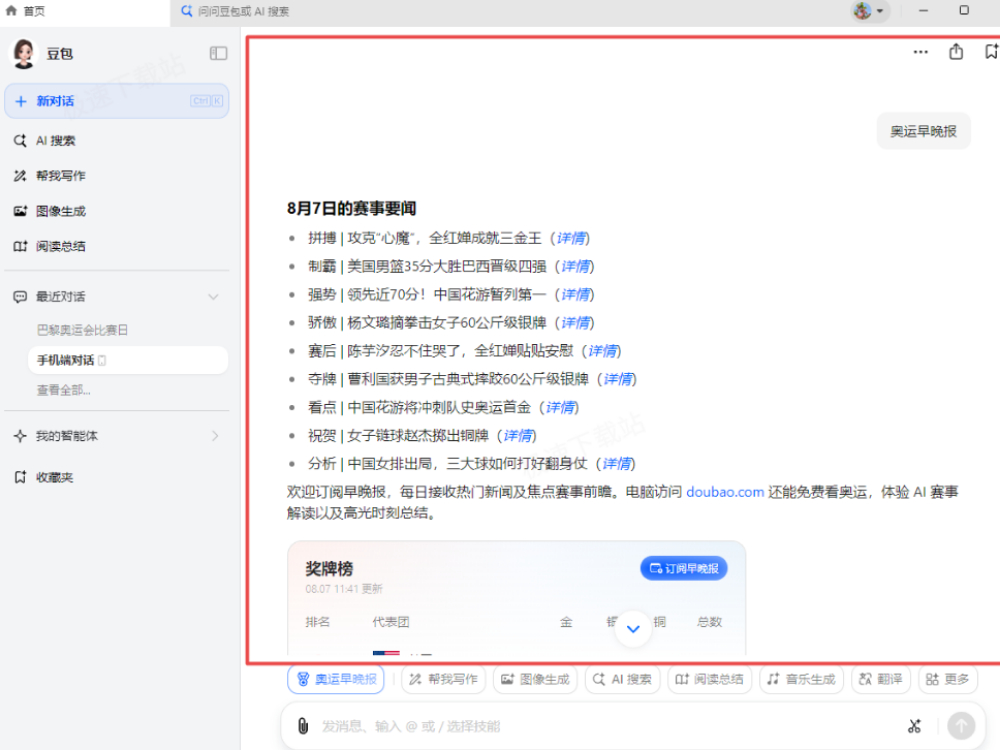1000x750 pixels.
Task: Open the user account avatar dropdown
Action: tap(870, 11)
